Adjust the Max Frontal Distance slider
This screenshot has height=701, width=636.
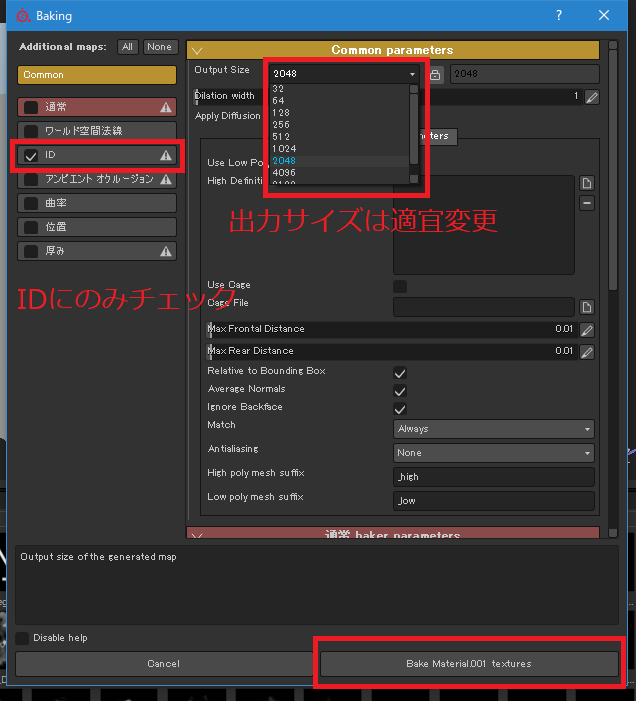392,329
